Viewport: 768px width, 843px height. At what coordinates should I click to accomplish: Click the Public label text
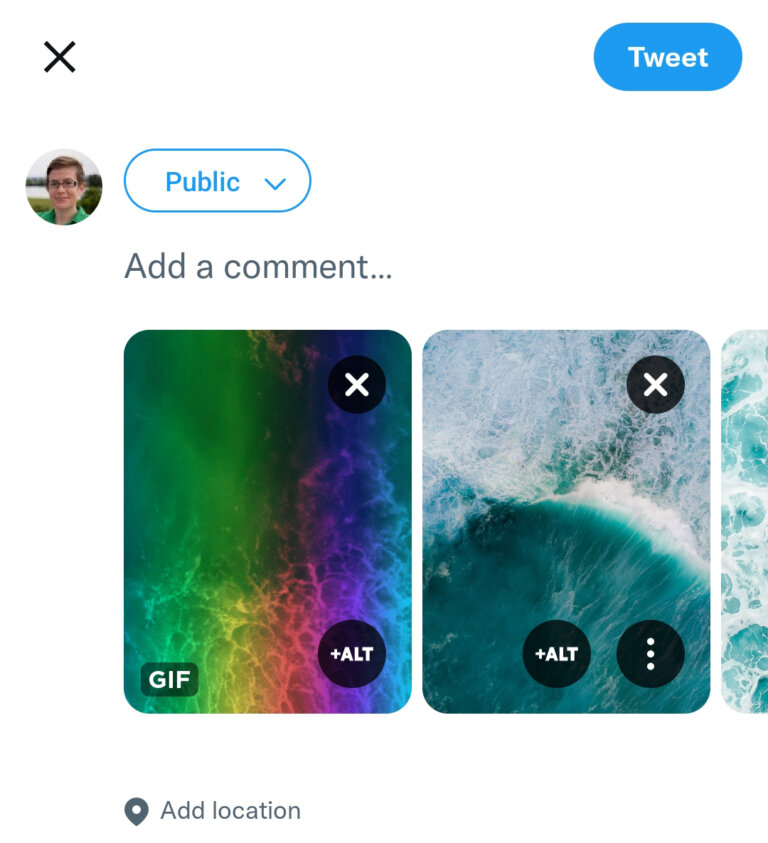click(202, 182)
